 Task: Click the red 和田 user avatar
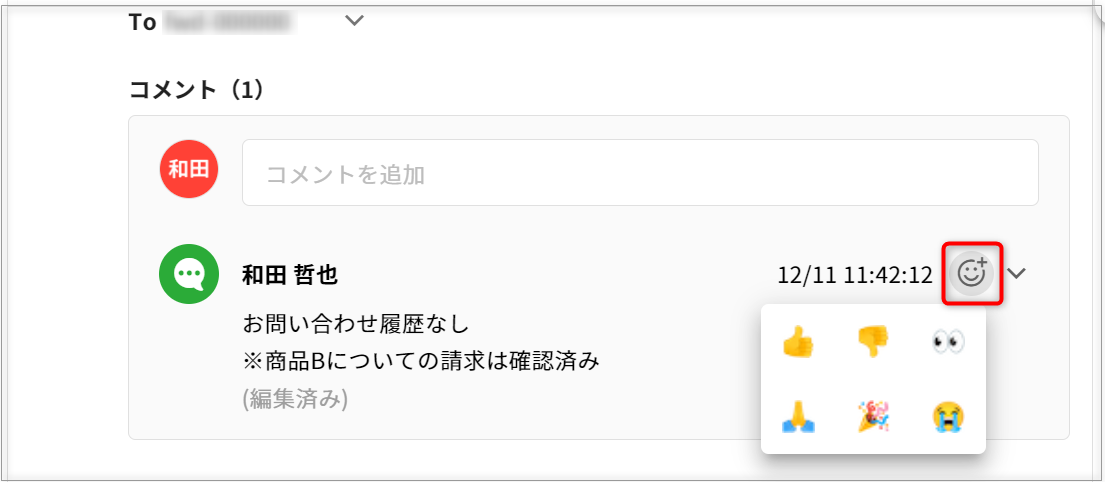(189, 169)
